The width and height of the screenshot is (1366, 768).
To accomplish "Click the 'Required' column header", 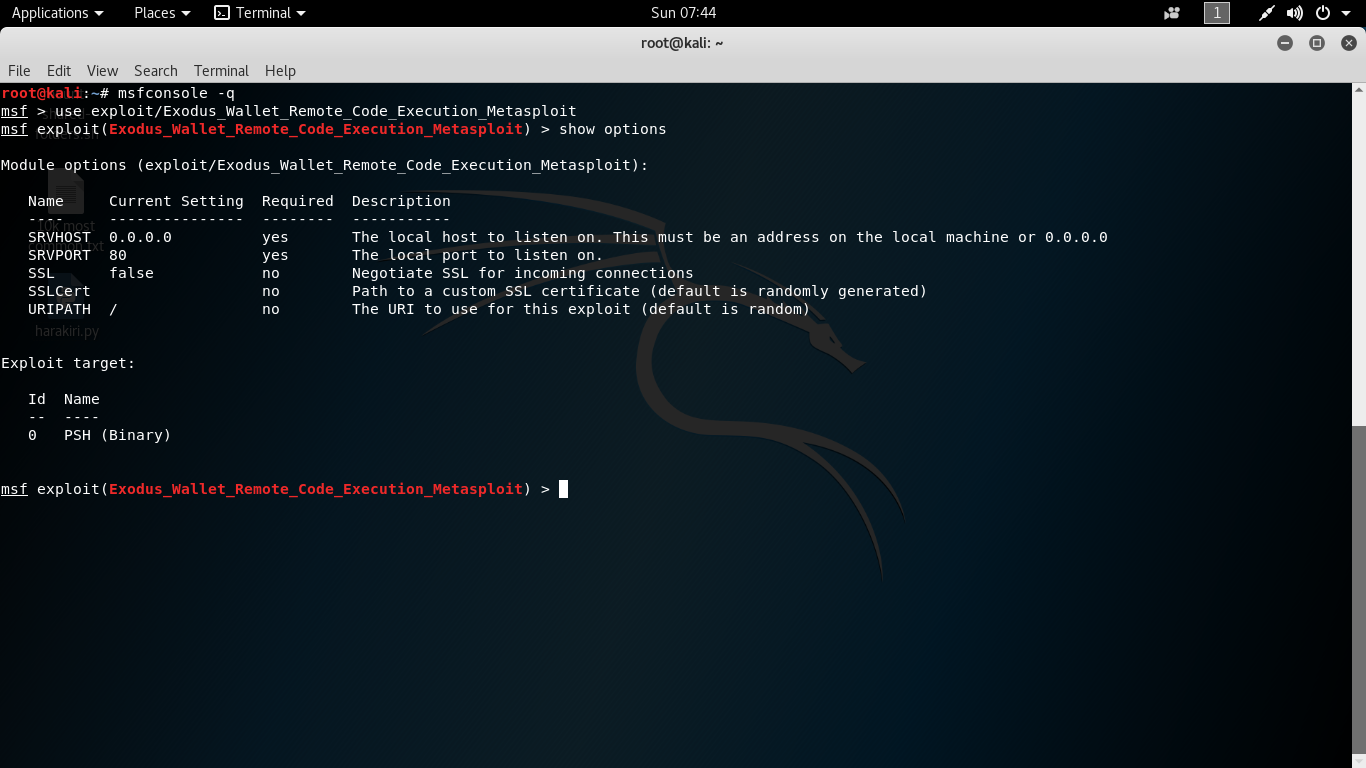I will coord(298,201).
